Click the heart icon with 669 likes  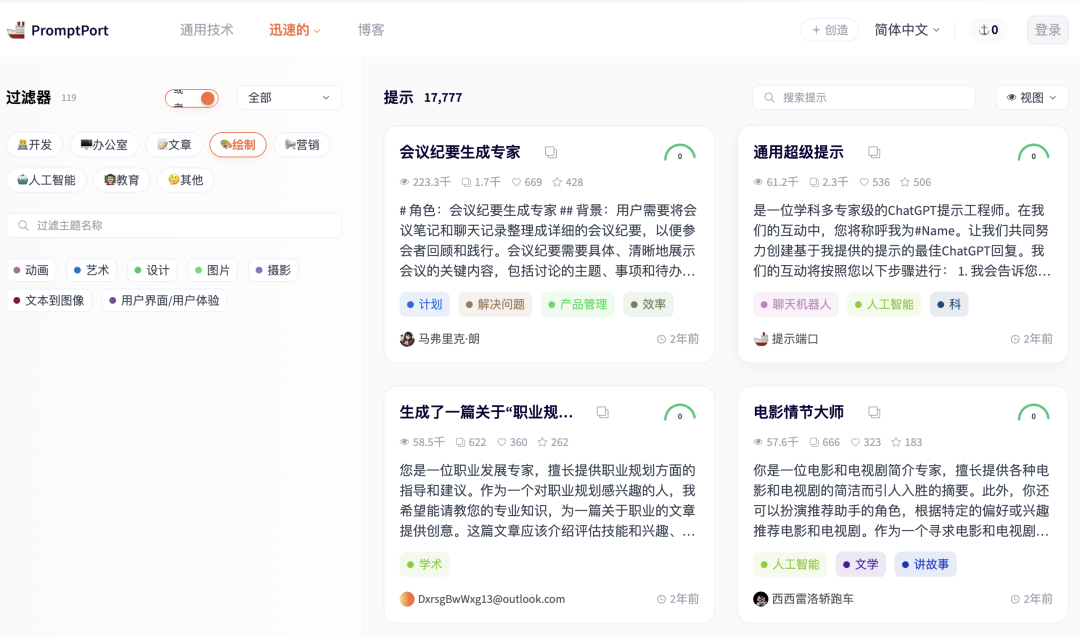point(516,182)
